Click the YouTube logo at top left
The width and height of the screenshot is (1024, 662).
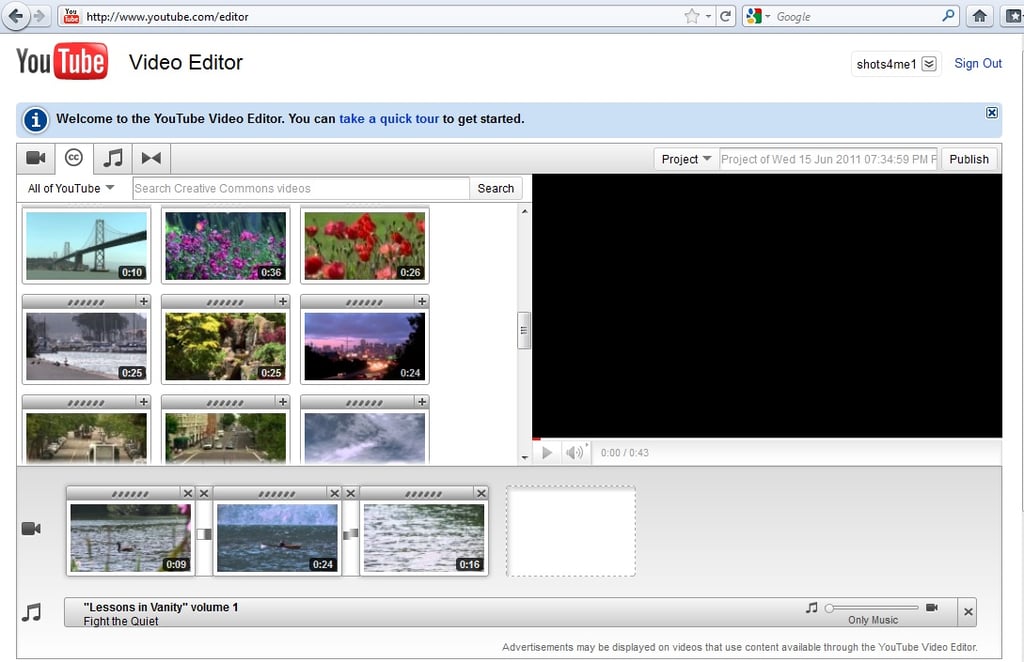(x=62, y=61)
